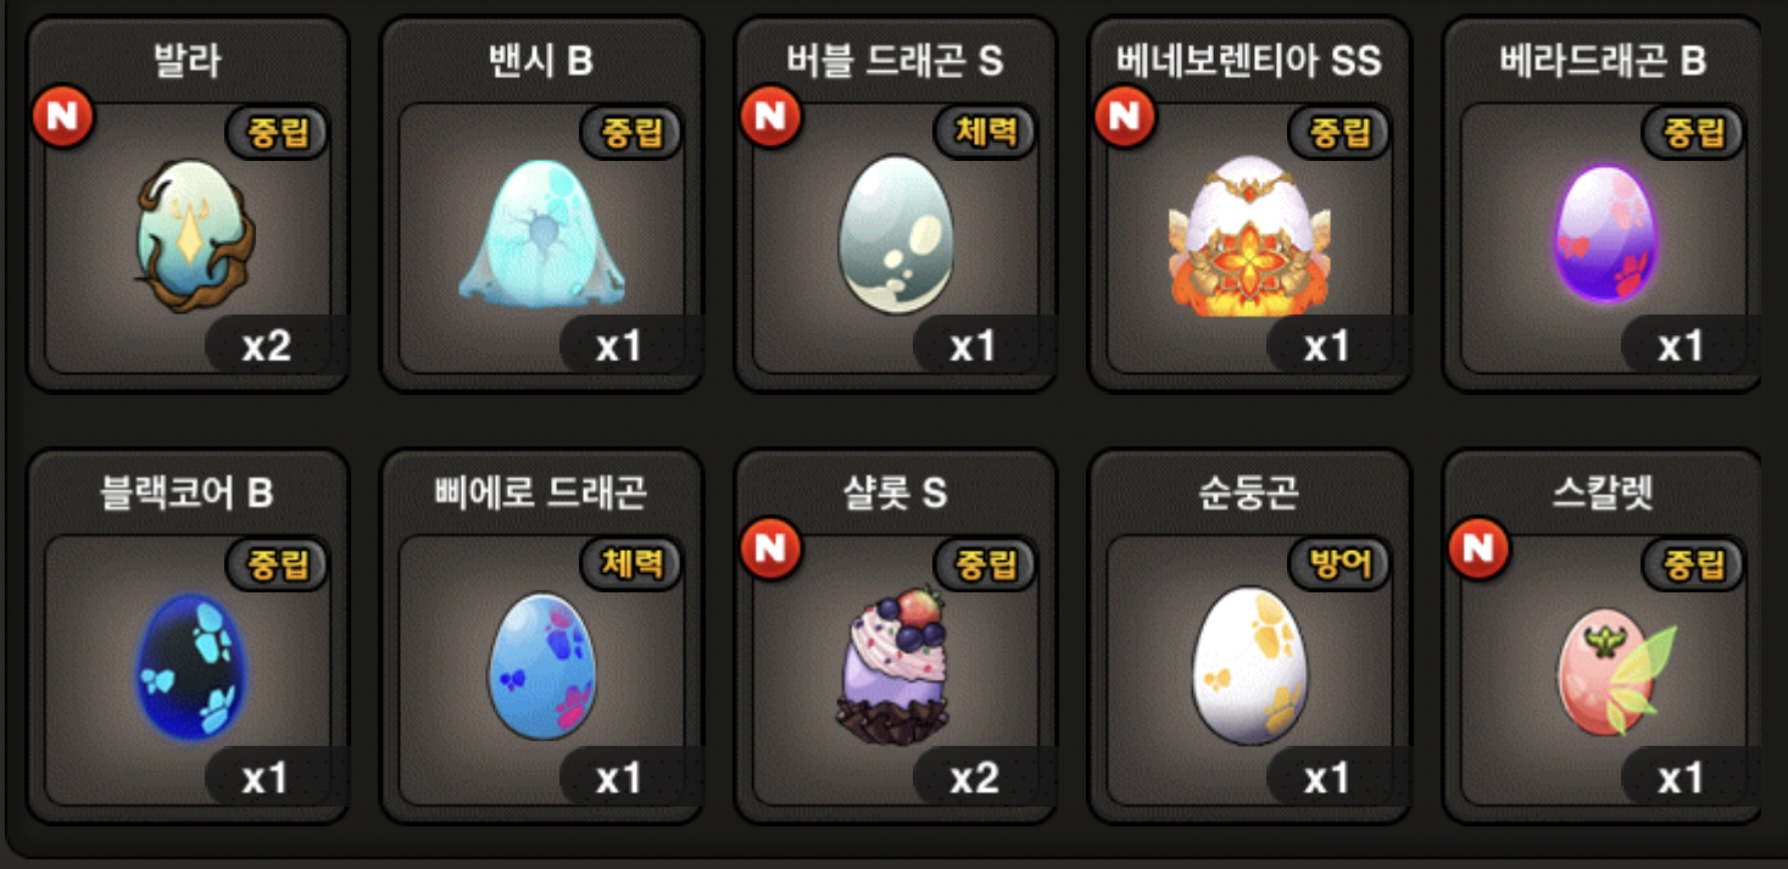Select the dark blue 블랙코어 B egg
Screen dimensions: 1788x869
190,667
